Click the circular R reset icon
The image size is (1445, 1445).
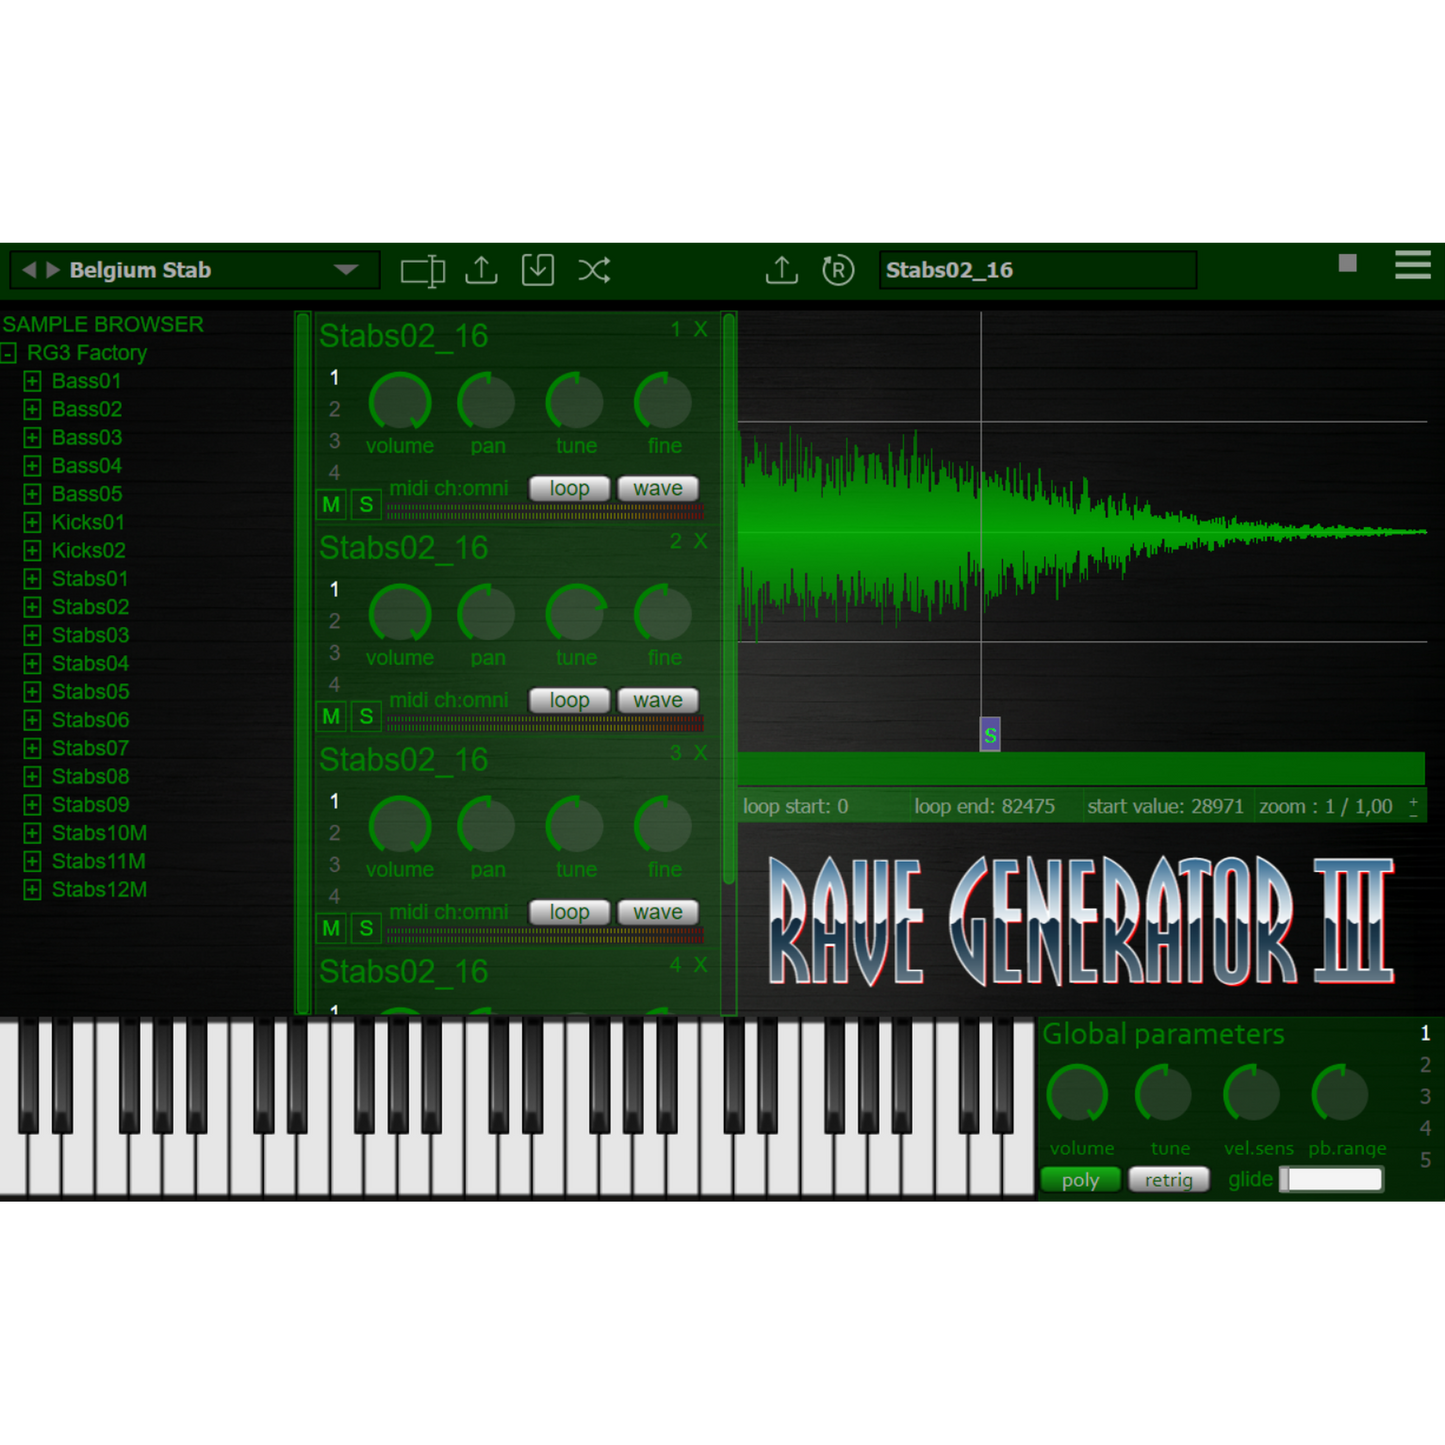(x=838, y=270)
